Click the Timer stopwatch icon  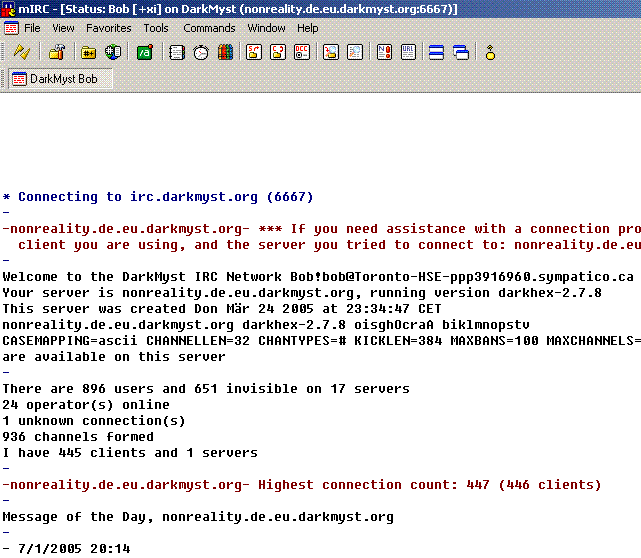click(x=201, y=52)
